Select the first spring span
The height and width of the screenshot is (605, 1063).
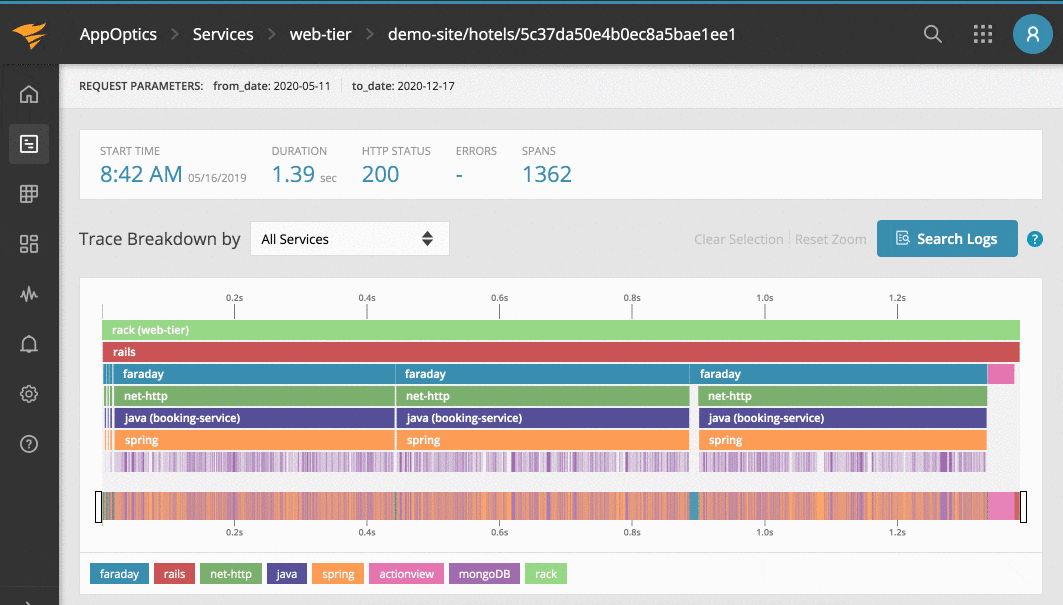(254, 440)
